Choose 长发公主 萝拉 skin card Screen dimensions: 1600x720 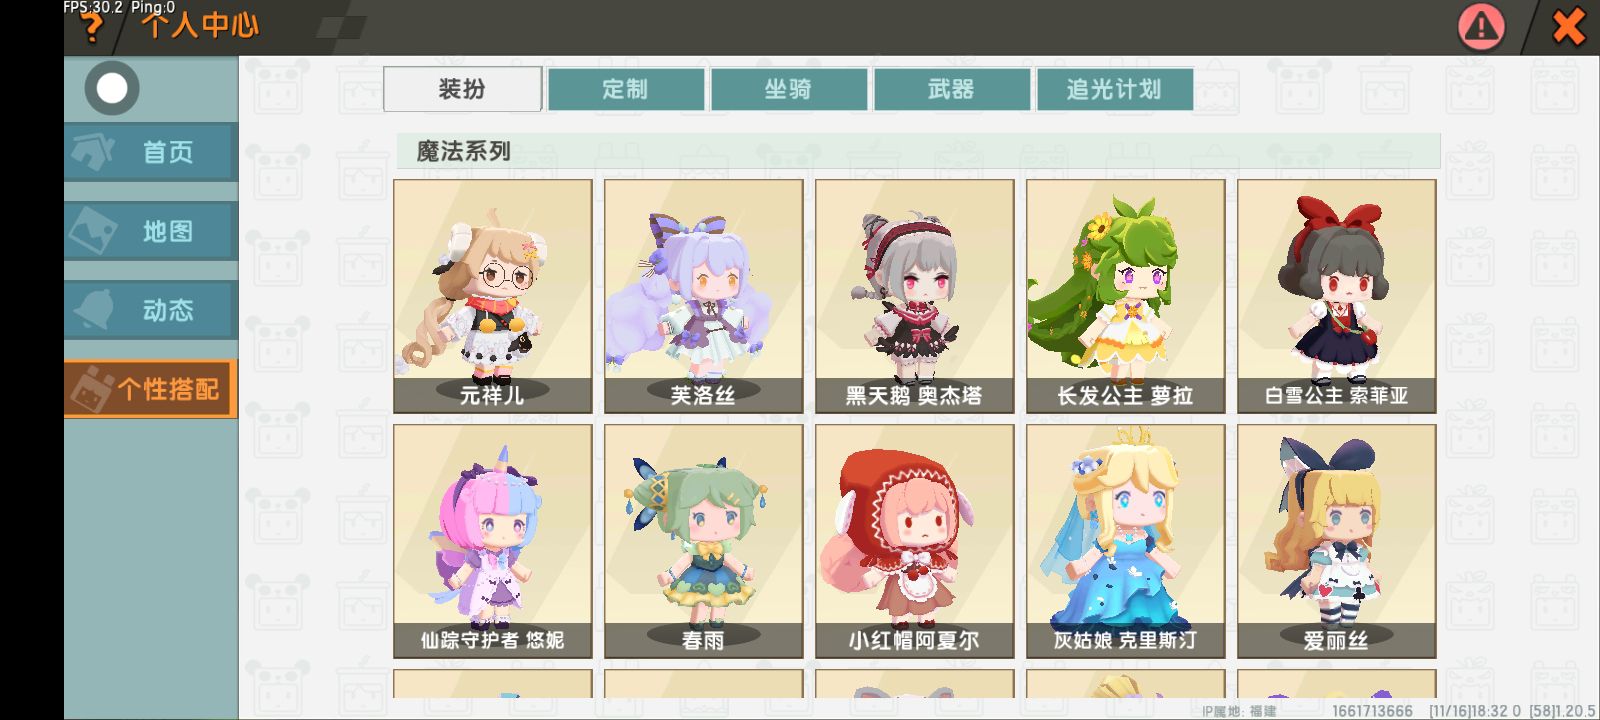coord(1125,296)
